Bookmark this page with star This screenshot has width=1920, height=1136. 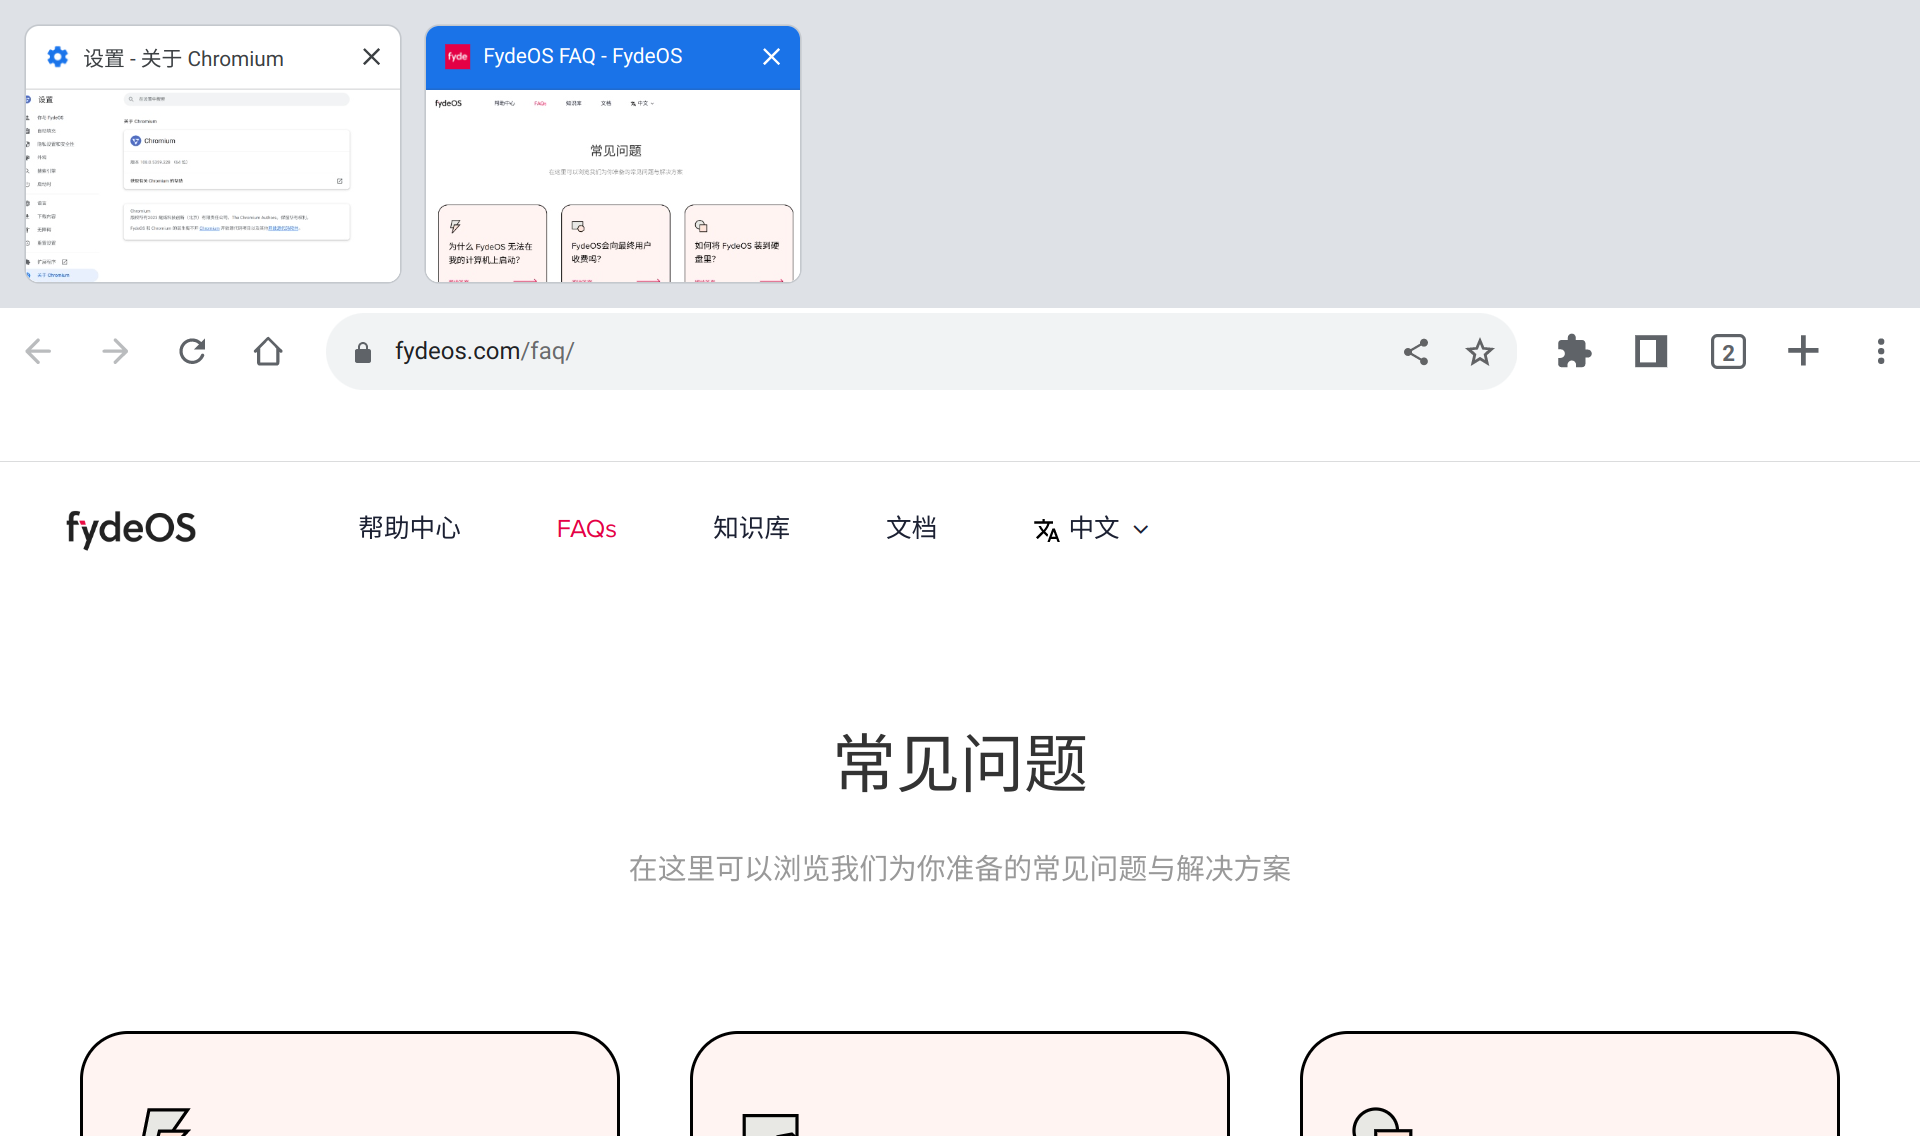(x=1480, y=351)
